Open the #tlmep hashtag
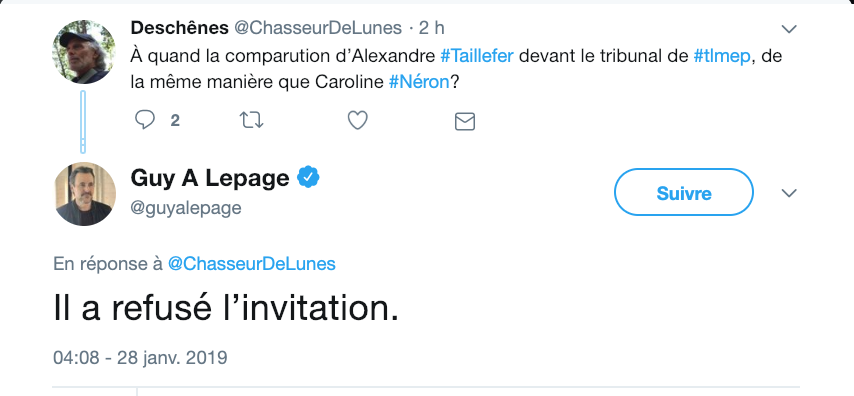 (722, 56)
